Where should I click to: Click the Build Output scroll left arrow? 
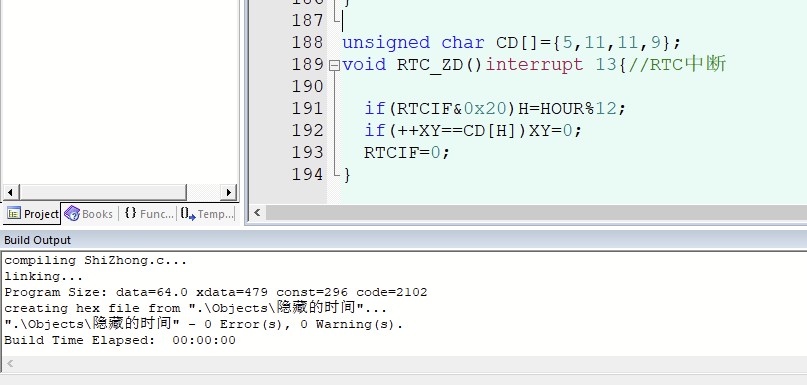[x=9, y=364]
